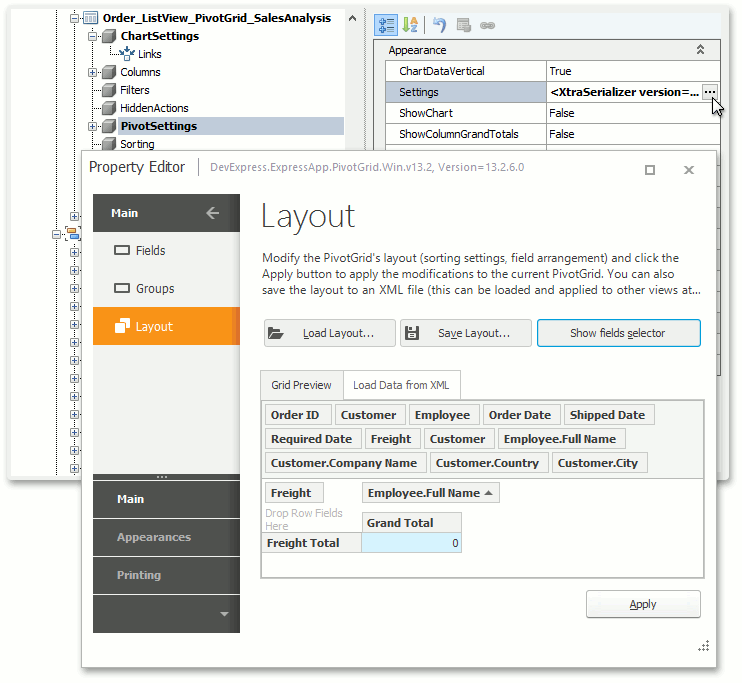Click the floppy disk icon on Save Layout

pos(412,333)
